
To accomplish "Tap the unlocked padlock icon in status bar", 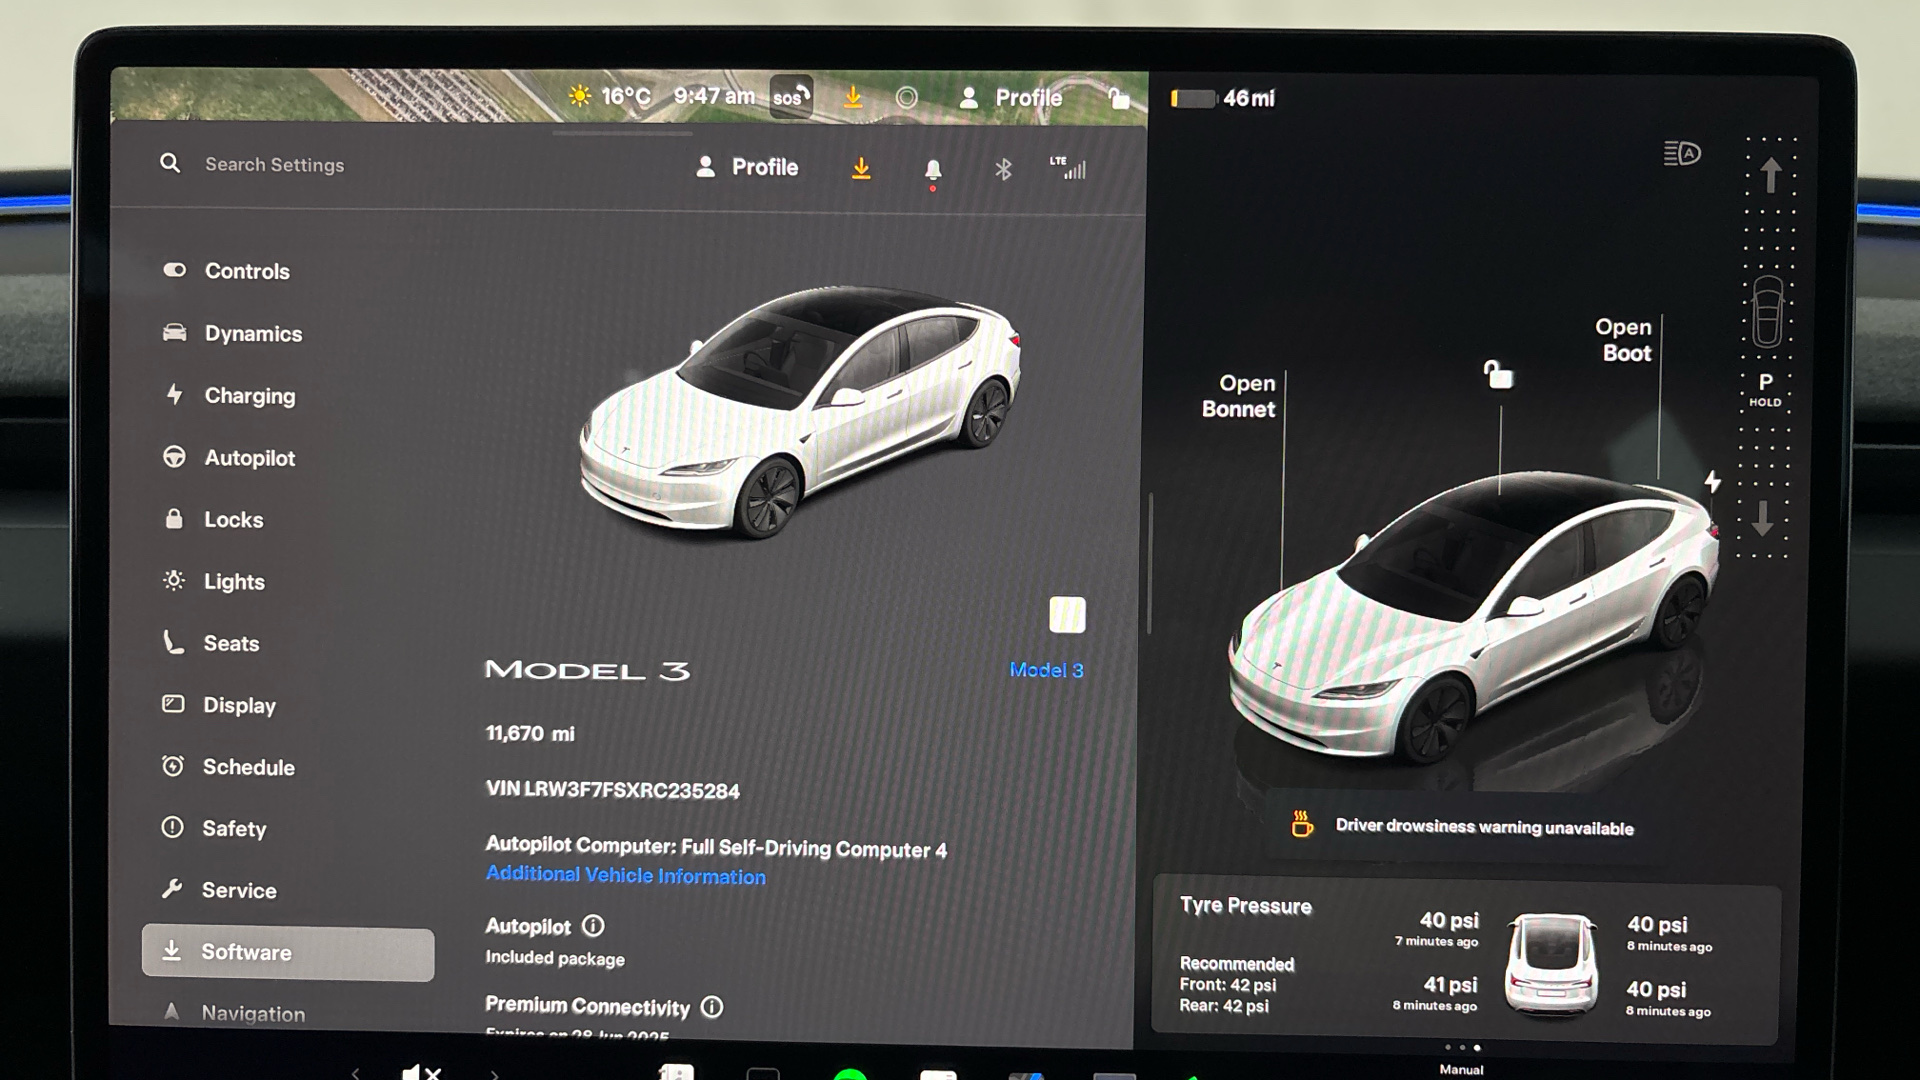I will click(x=1118, y=98).
